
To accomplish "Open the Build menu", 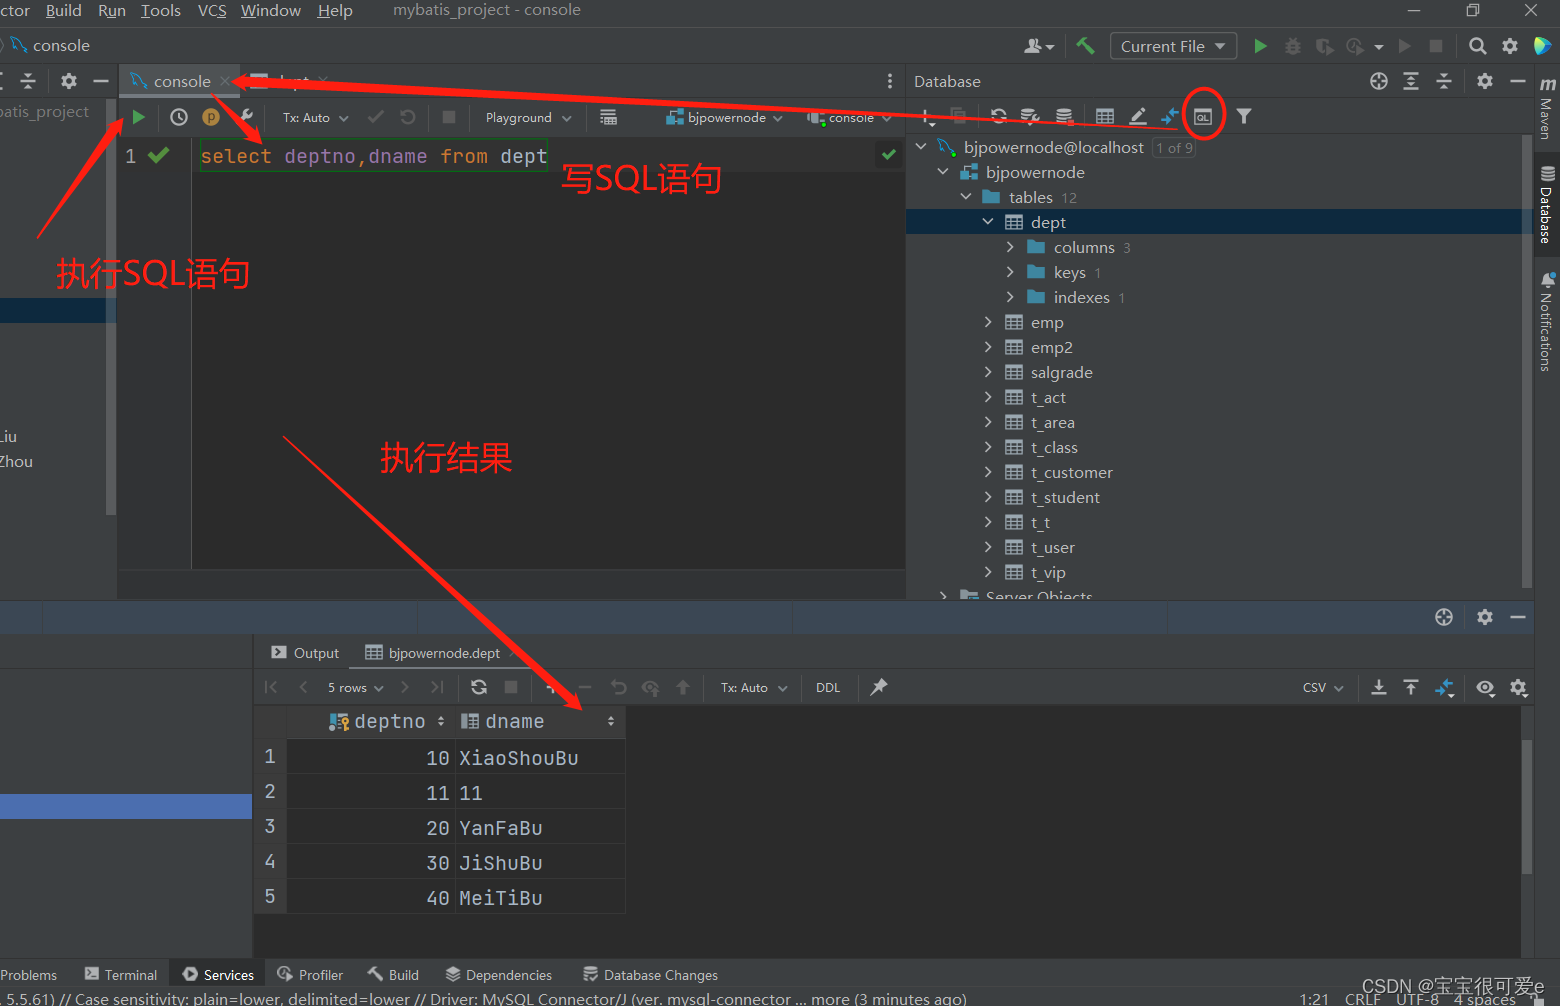I will tap(64, 10).
